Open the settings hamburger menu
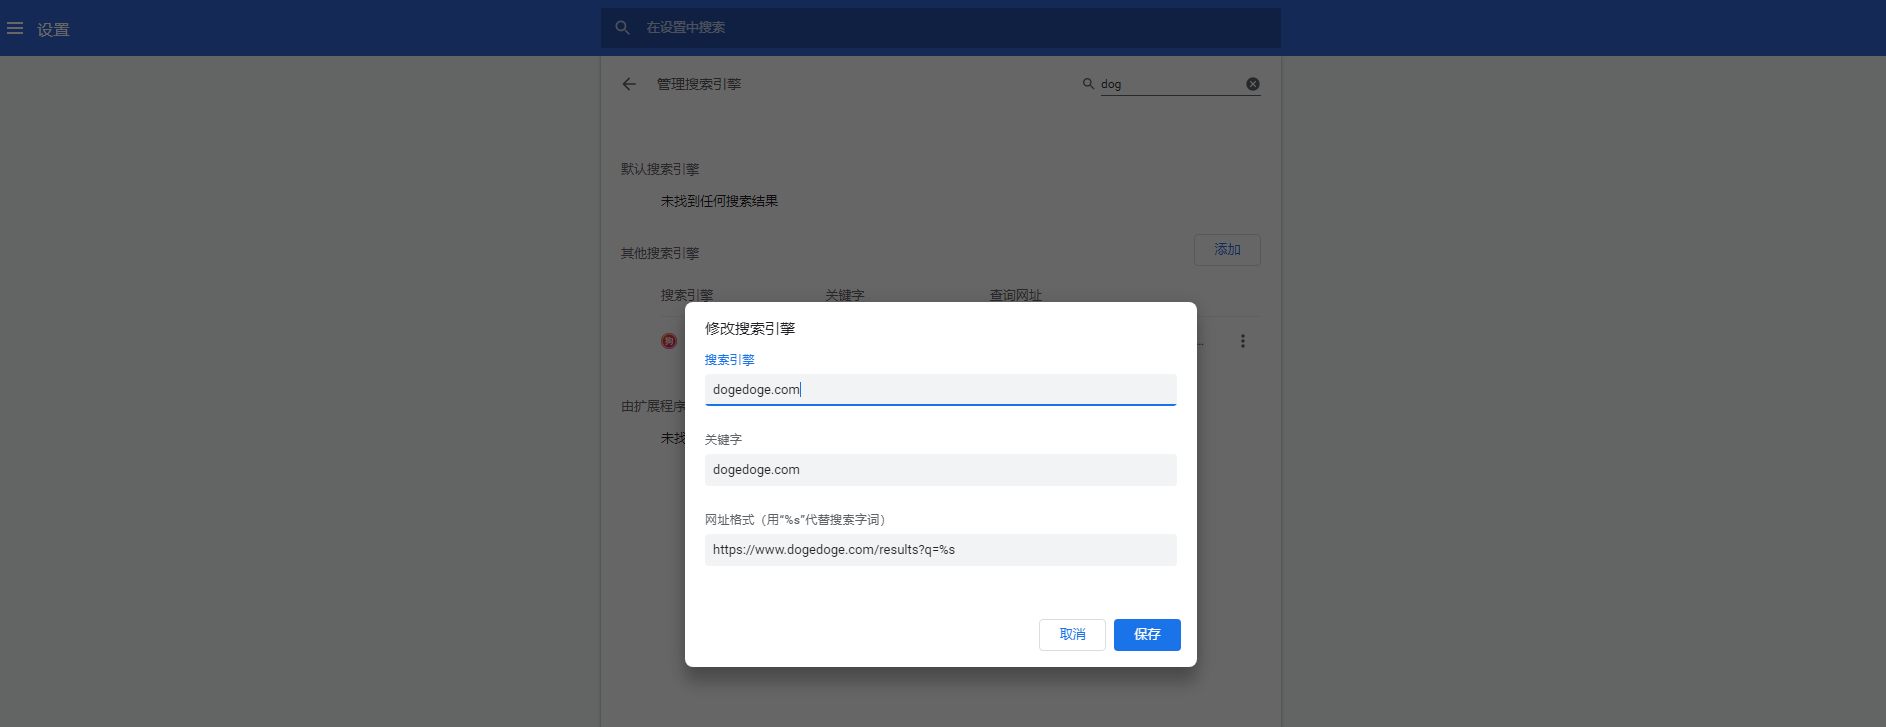The width and height of the screenshot is (1886, 727). coord(15,29)
